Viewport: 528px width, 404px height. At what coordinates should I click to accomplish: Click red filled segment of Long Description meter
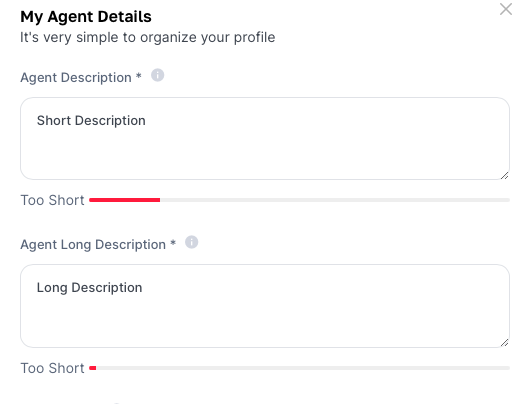pos(93,368)
